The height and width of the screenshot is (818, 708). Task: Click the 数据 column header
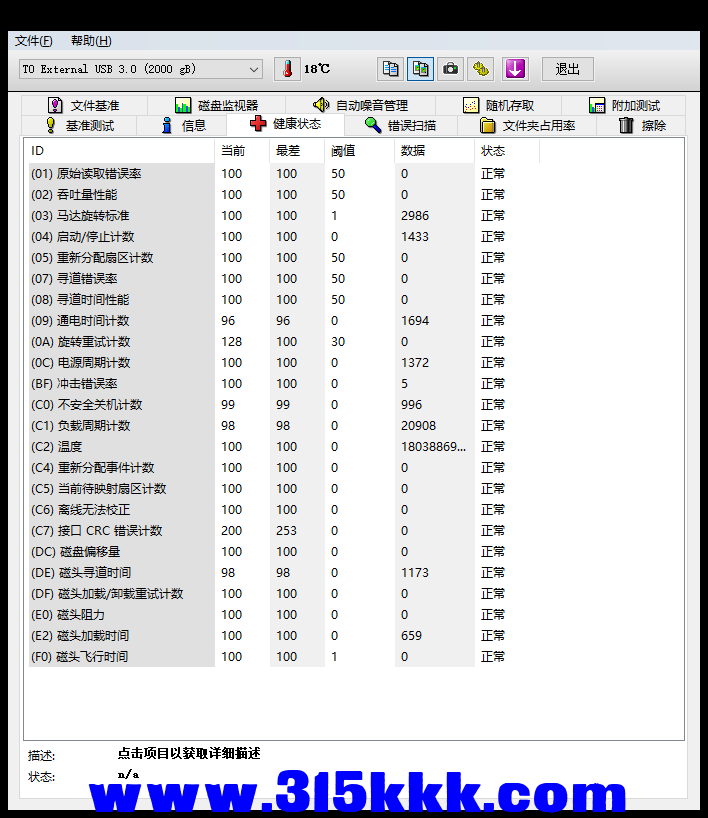tap(412, 151)
